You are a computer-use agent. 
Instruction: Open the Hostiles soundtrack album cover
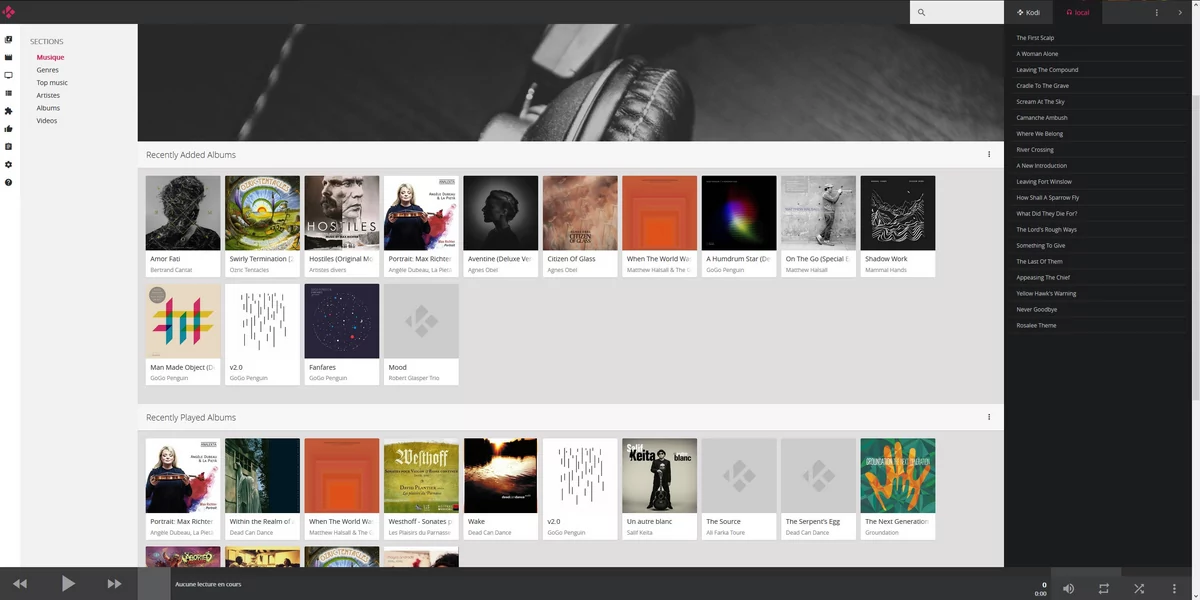point(342,213)
